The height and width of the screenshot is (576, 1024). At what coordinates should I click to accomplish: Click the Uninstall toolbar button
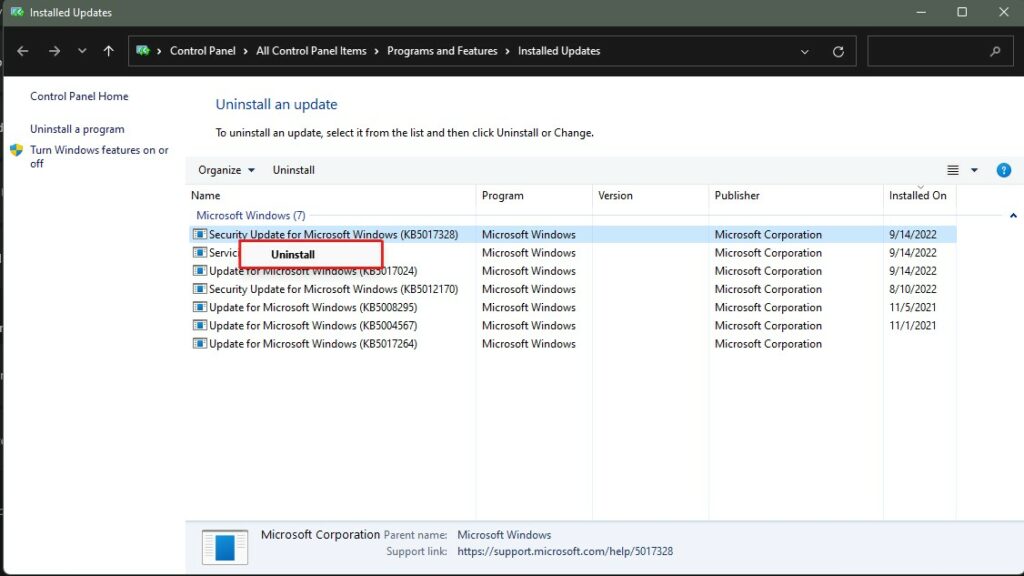(x=294, y=170)
